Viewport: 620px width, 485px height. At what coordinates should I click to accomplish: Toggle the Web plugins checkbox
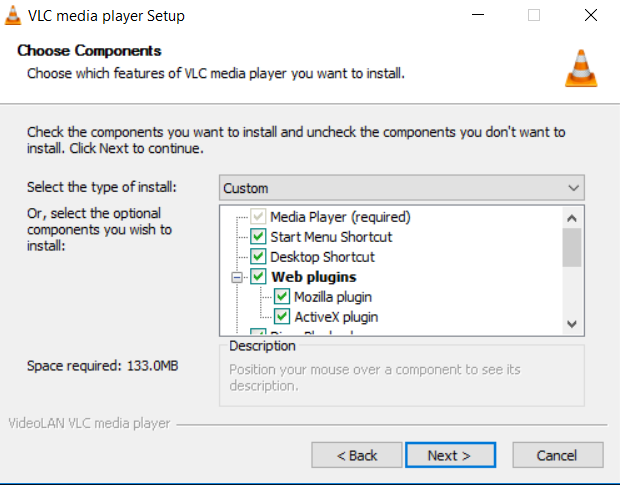(x=259, y=277)
